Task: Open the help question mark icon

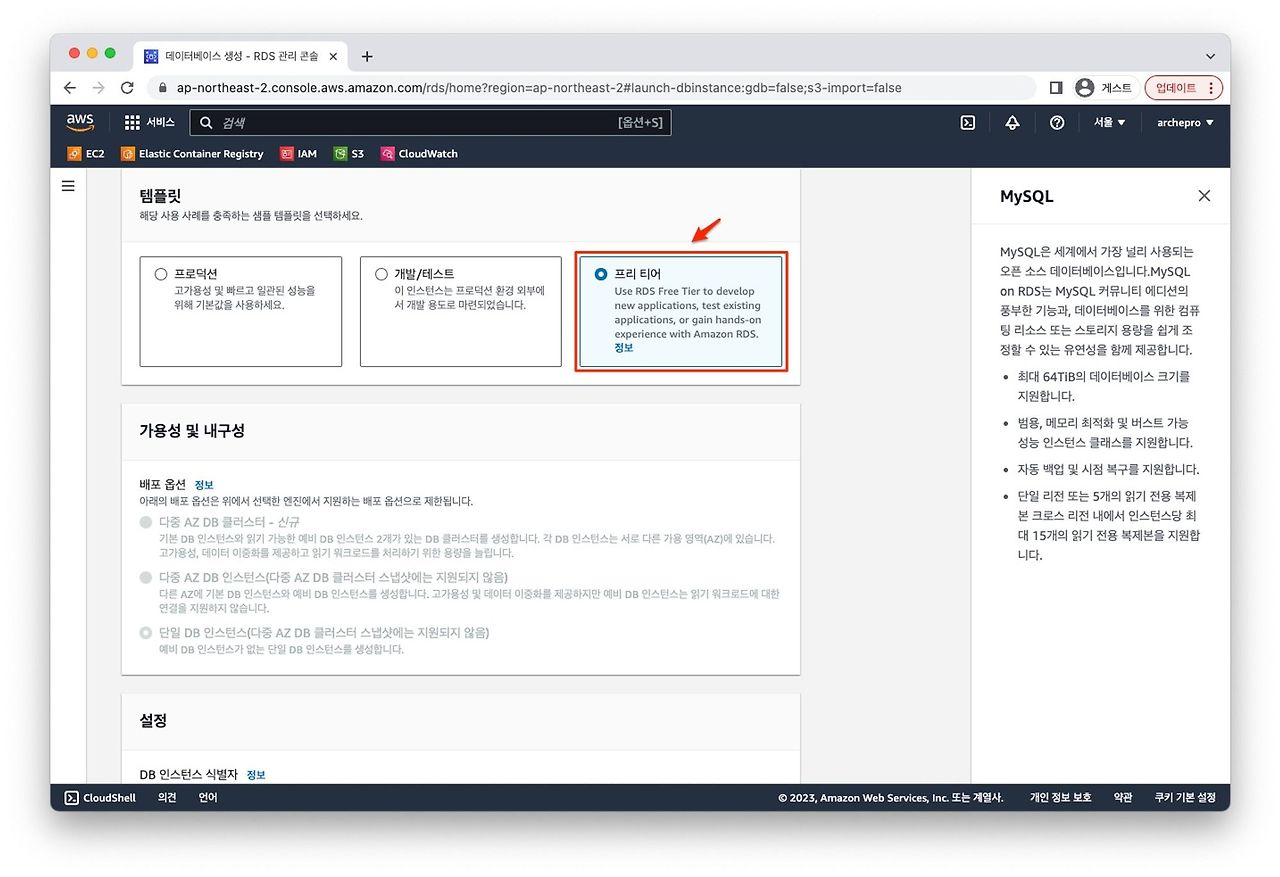Action: 1057,122
